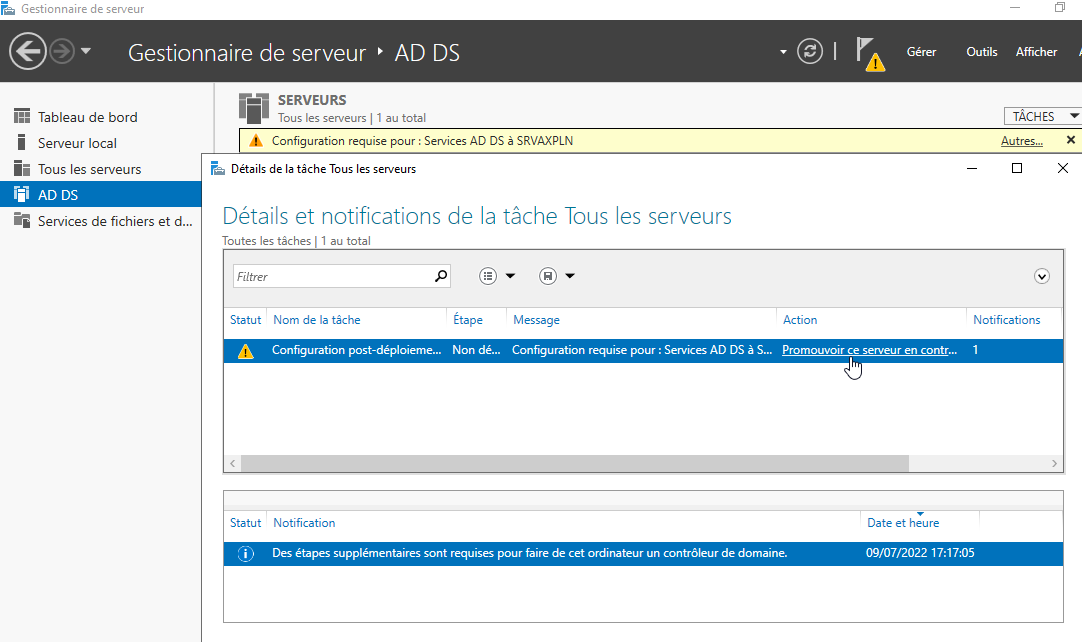Screen dimensions: 1082x642
Task: Click Promouvoir ce serveur en contrôleur link
Action: 869,350
